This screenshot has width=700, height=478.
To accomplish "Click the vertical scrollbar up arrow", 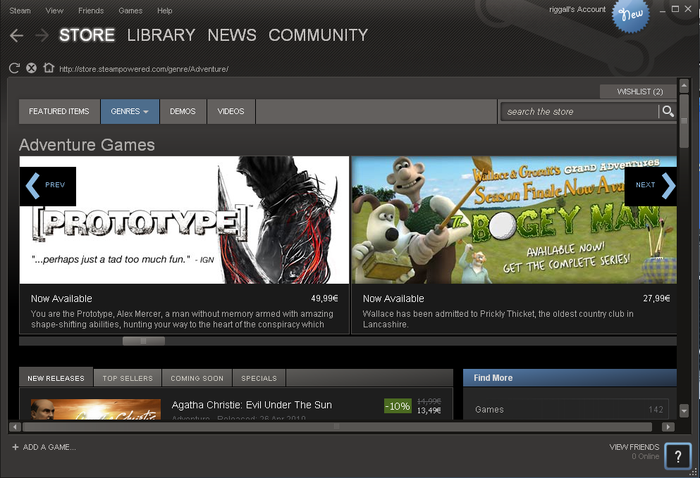I will [x=683, y=85].
